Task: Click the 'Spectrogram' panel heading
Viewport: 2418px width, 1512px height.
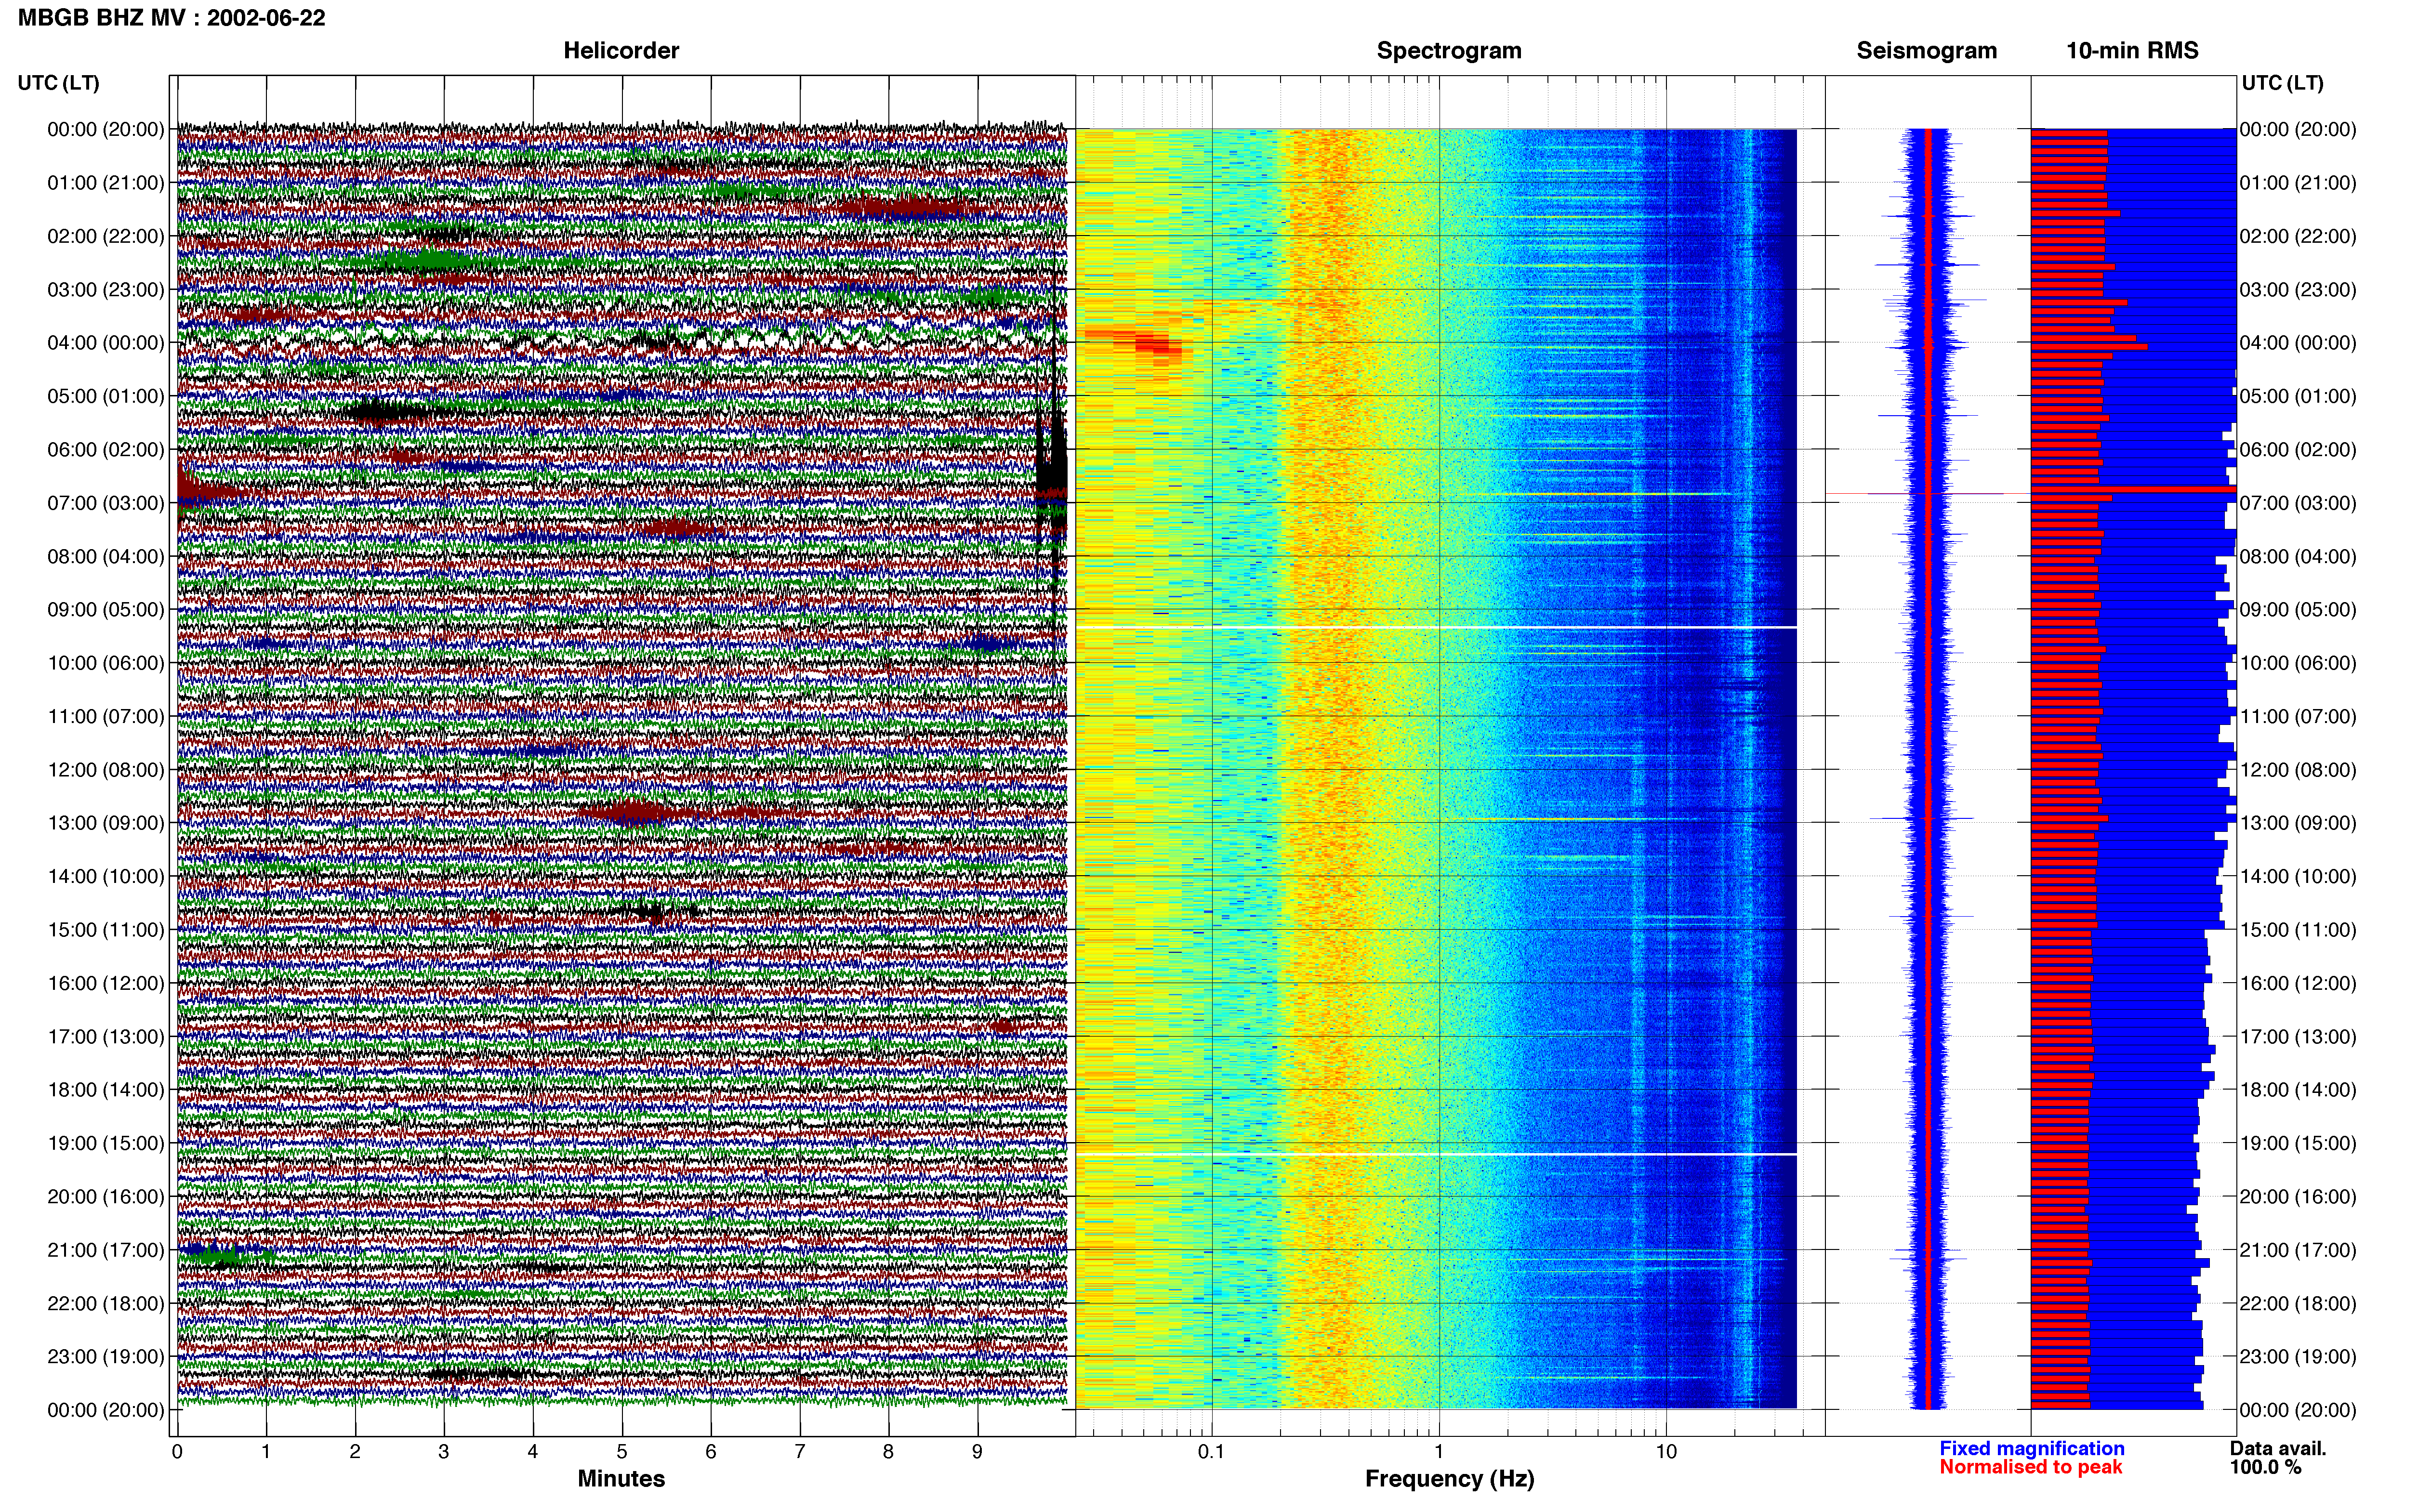Action: point(1448,50)
